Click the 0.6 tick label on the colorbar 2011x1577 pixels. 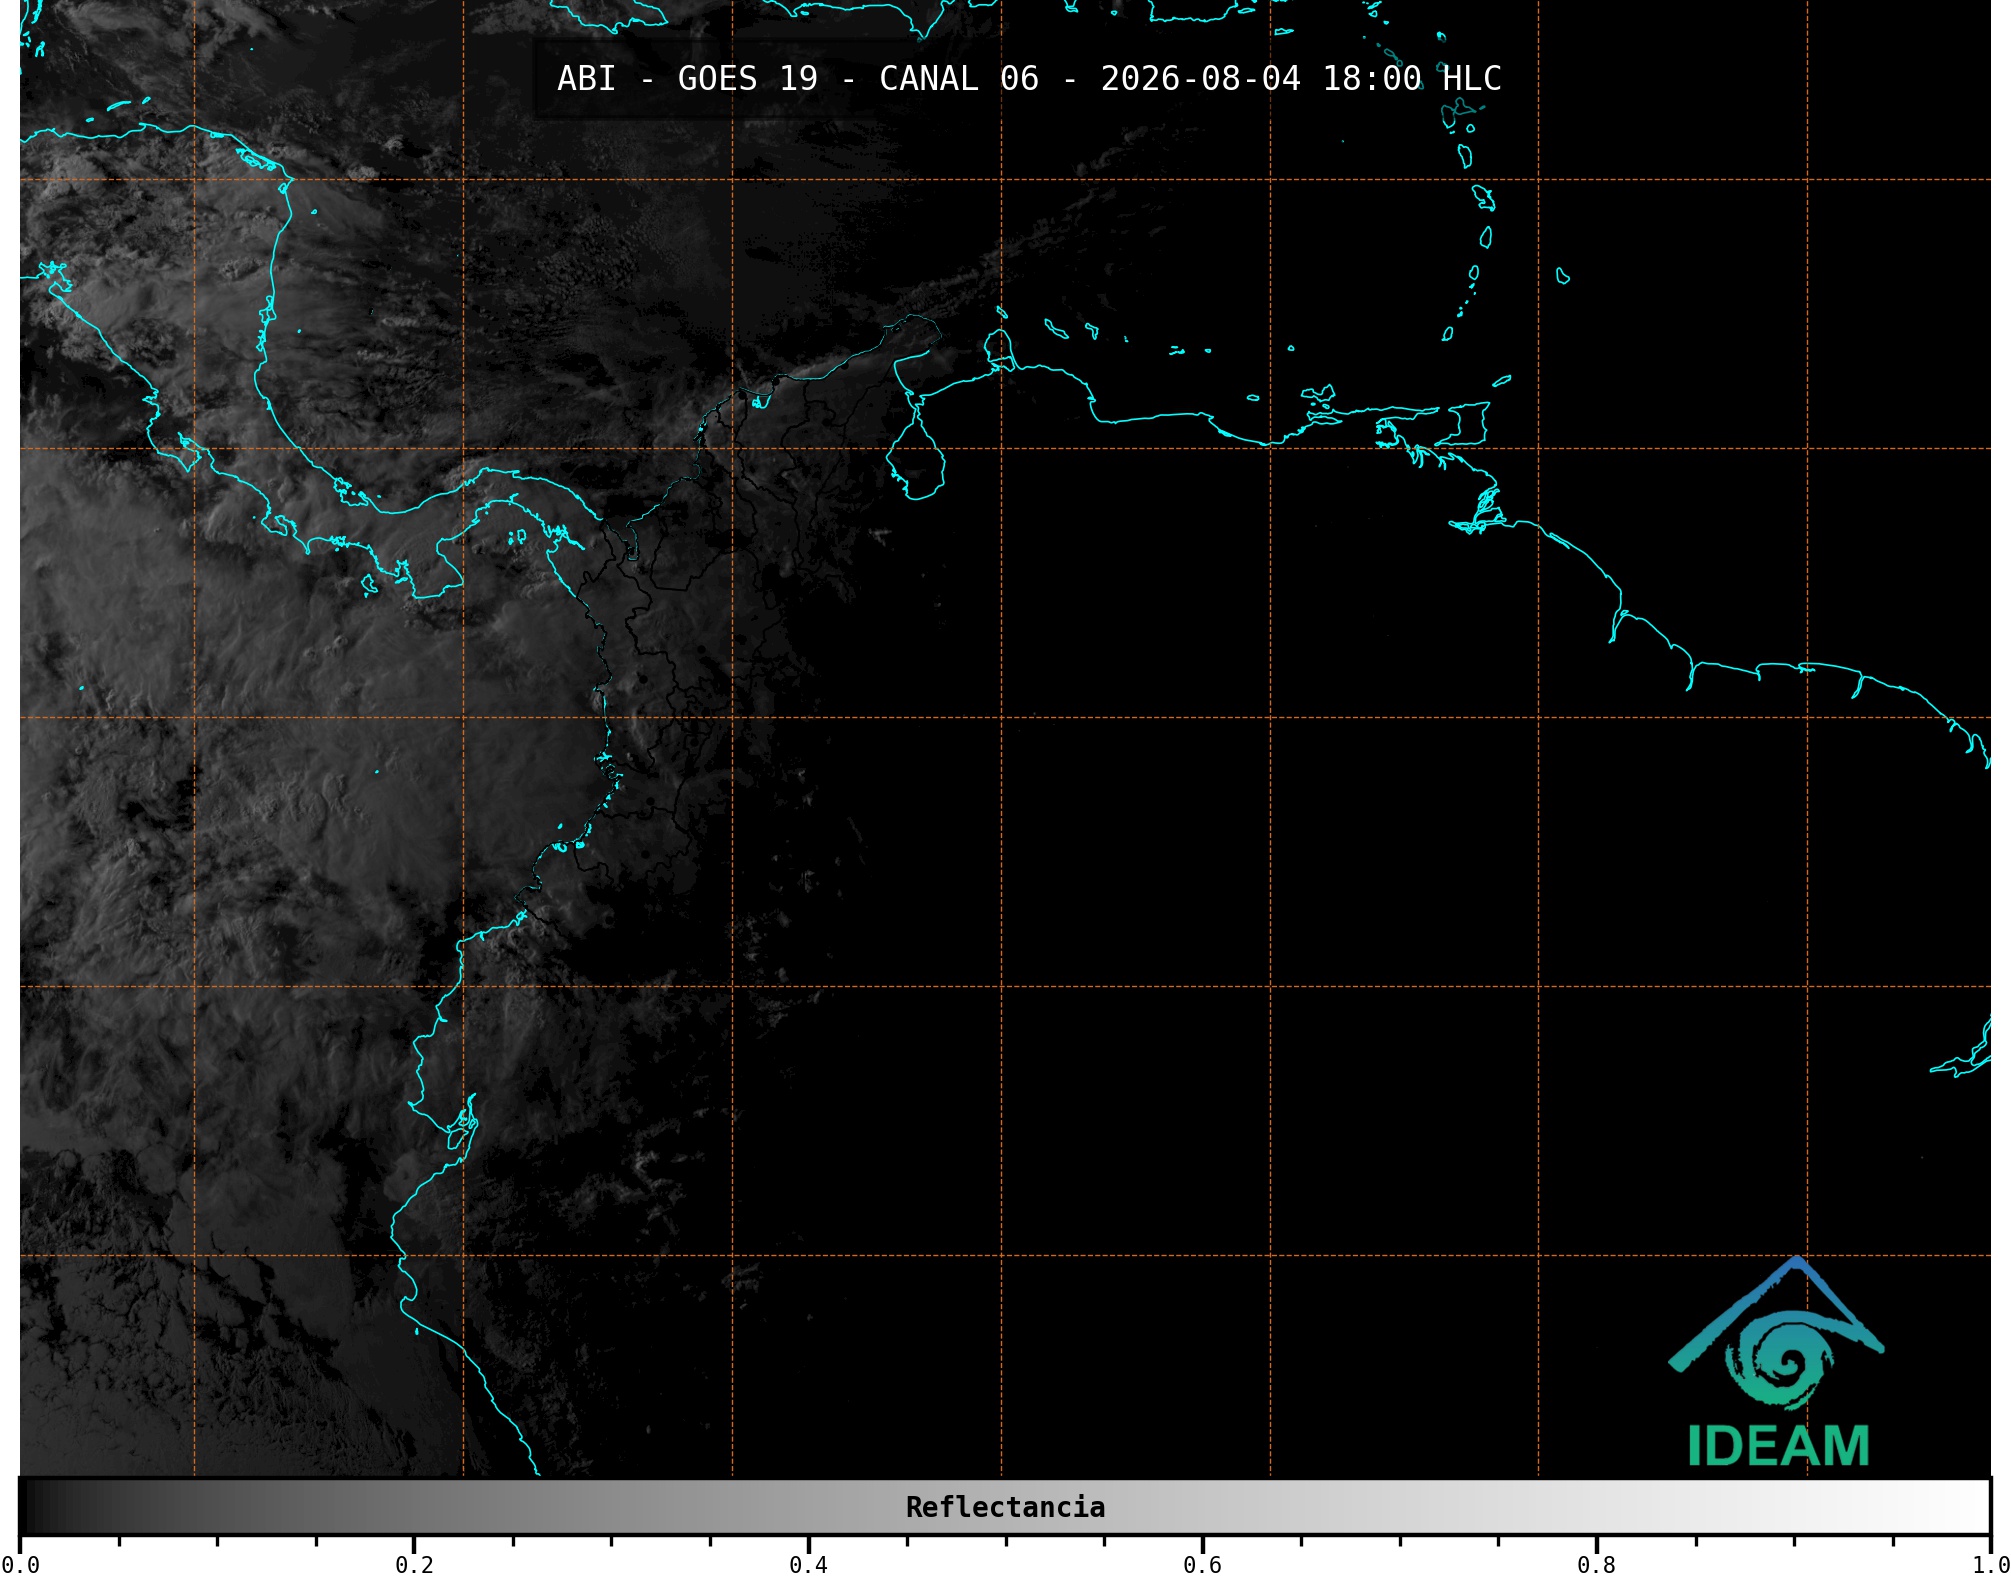coord(1202,1565)
